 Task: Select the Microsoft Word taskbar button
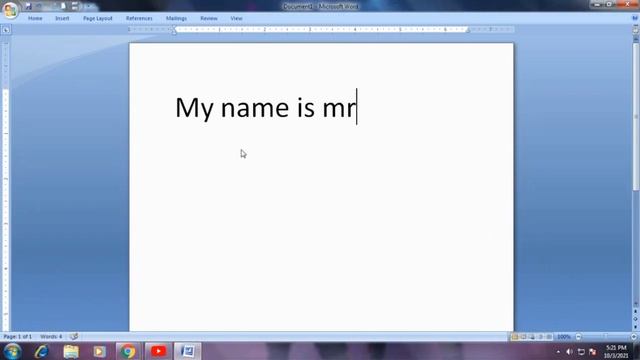coord(188,351)
